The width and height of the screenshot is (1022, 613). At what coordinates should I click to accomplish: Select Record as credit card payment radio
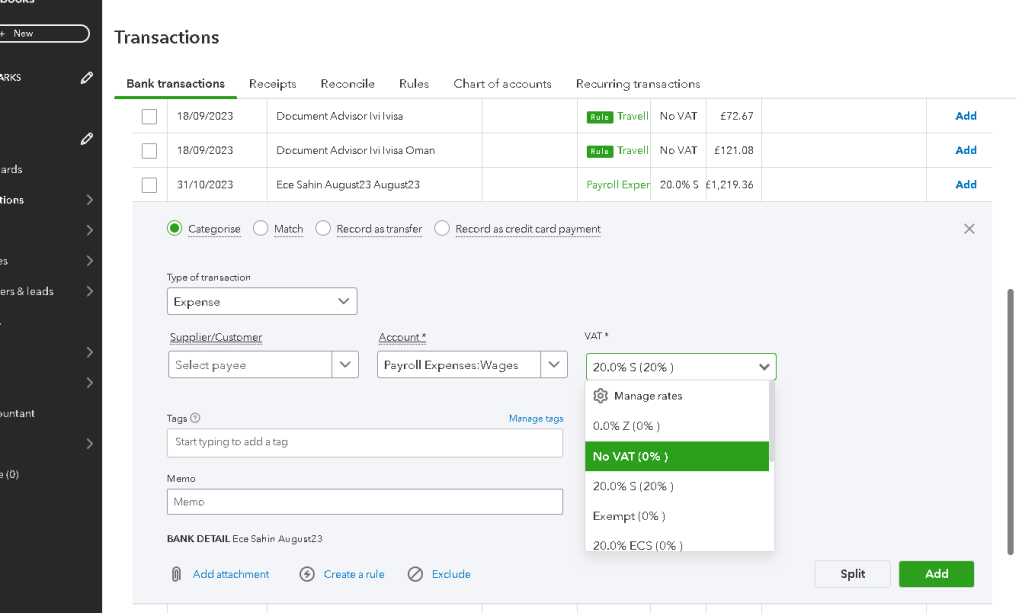click(442, 228)
